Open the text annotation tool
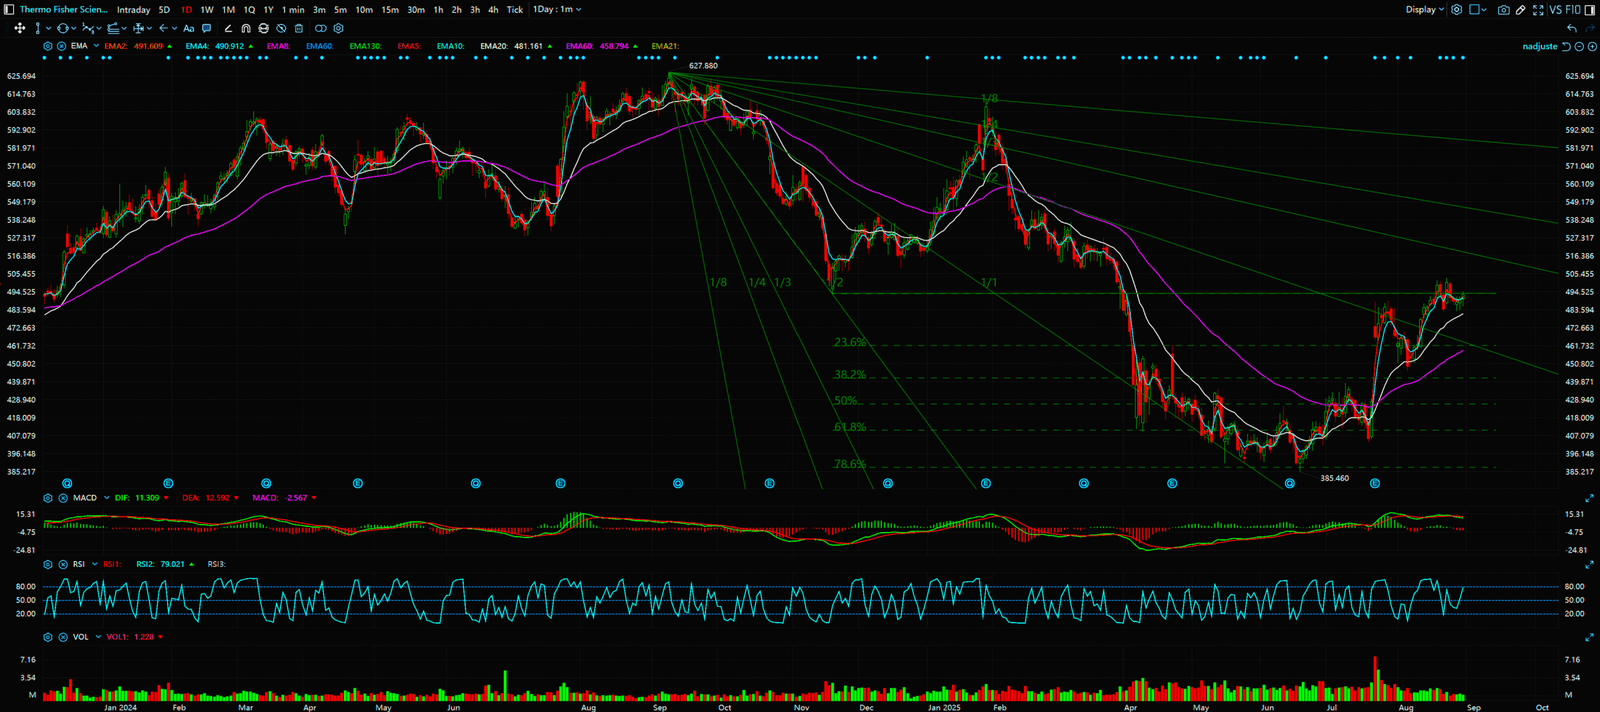Viewport: 1600px width, 712px height. tap(188, 29)
